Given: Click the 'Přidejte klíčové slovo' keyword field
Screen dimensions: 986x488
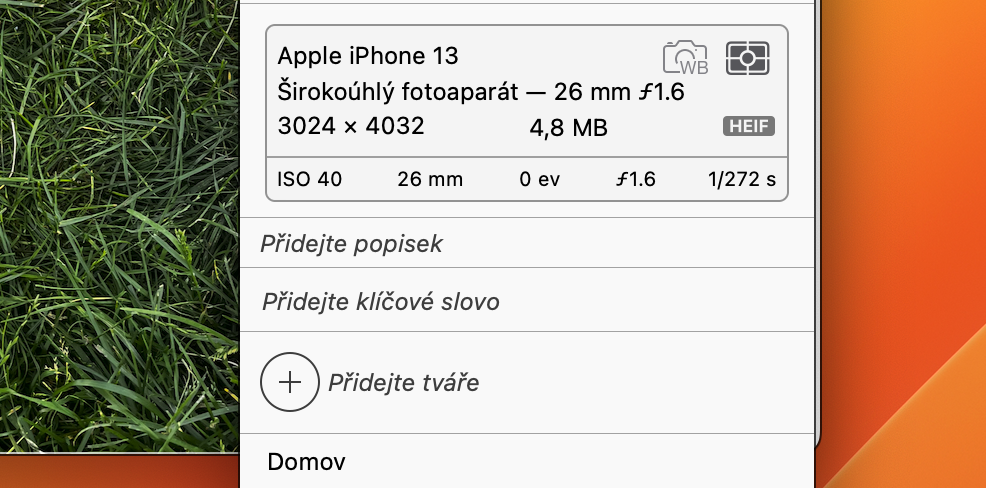Looking at the screenshot, I should pyautogui.click(x=380, y=301).
